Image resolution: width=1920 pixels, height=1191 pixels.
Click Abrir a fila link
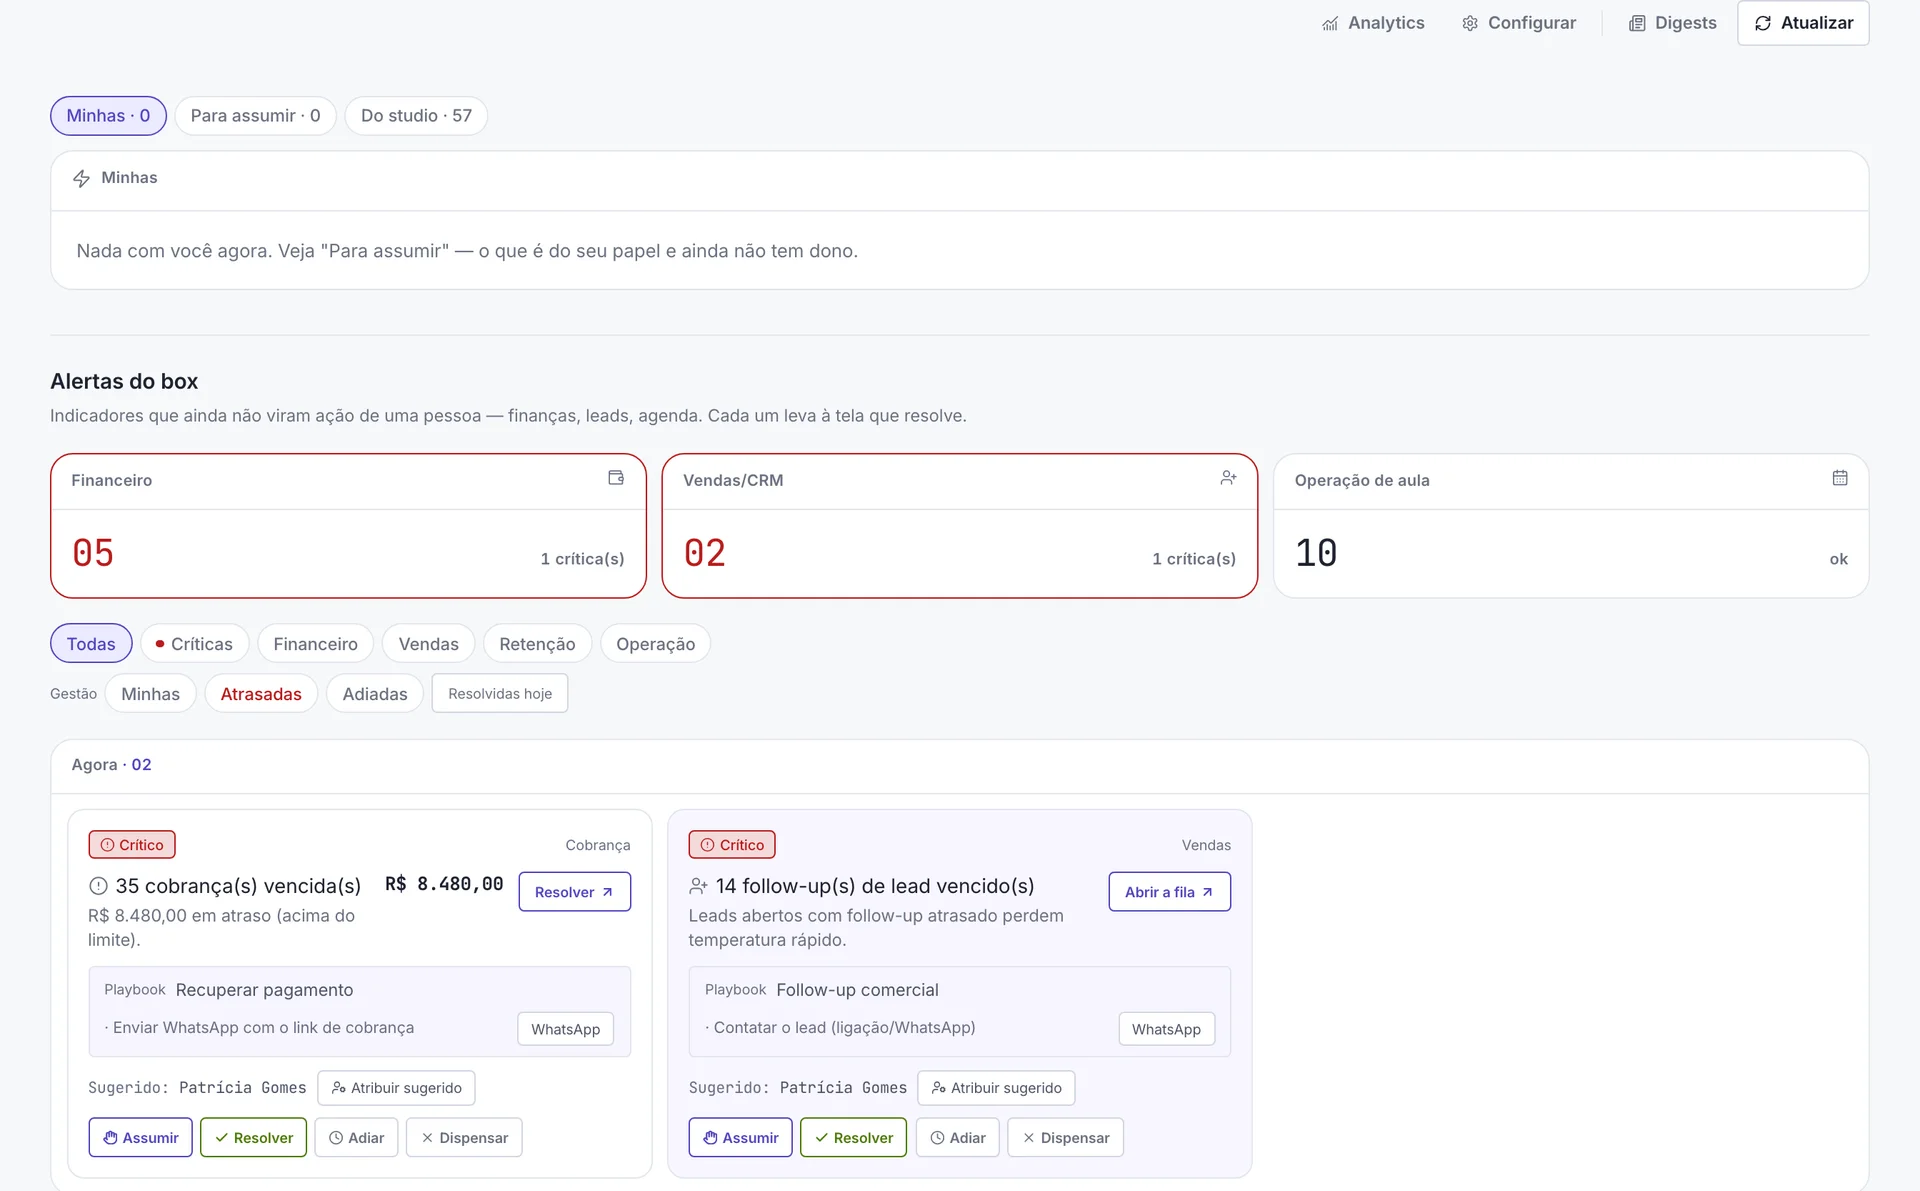(x=1170, y=892)
